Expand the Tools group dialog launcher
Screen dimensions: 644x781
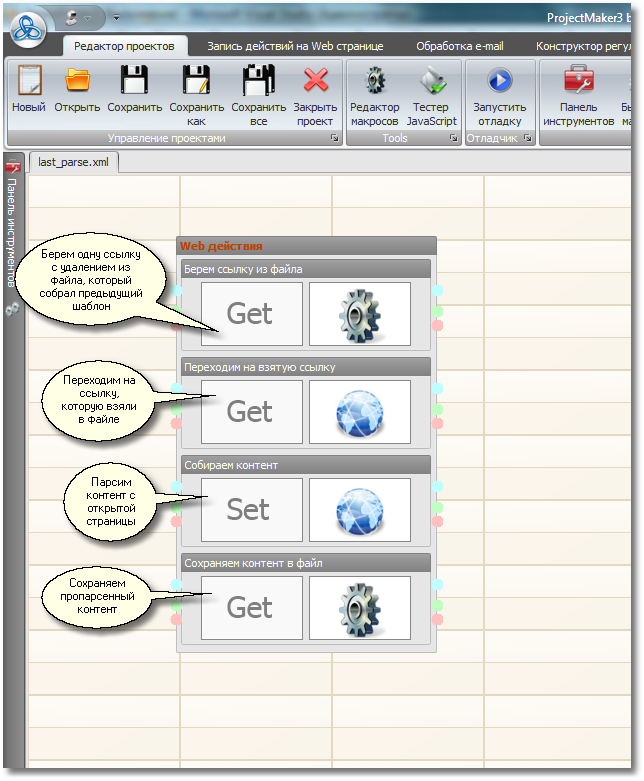click(454, 139)
